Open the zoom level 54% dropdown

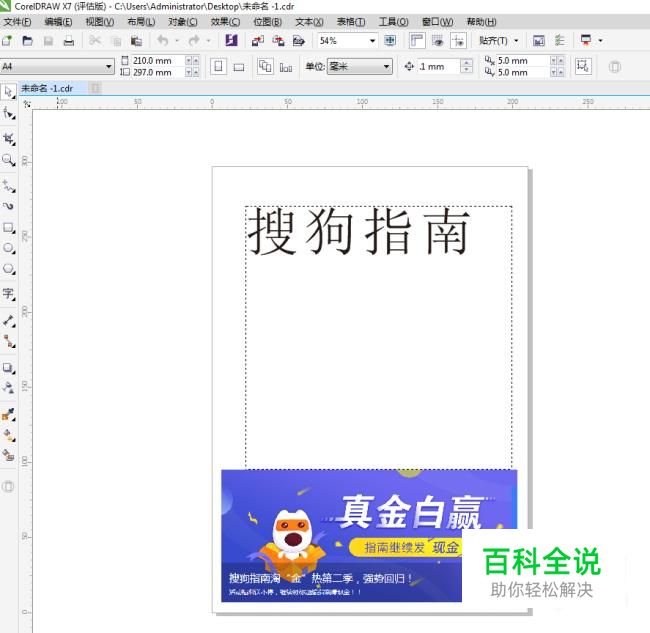point(372,41)
